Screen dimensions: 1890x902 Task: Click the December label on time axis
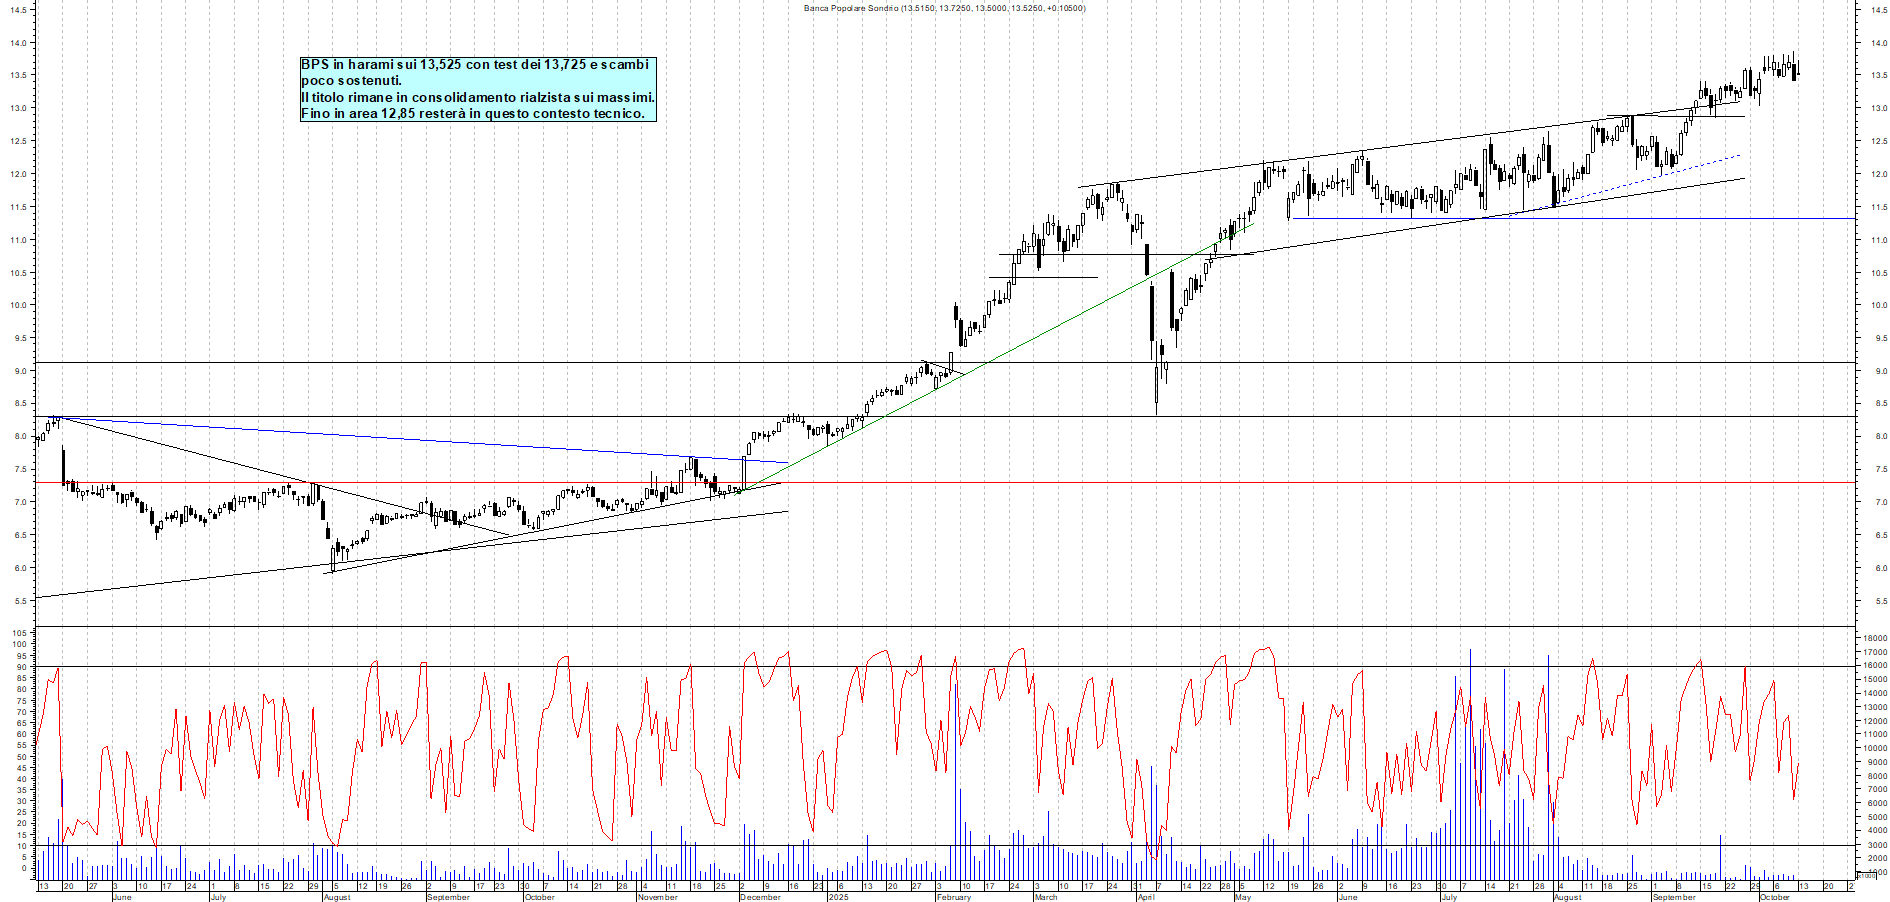point(759,897)
